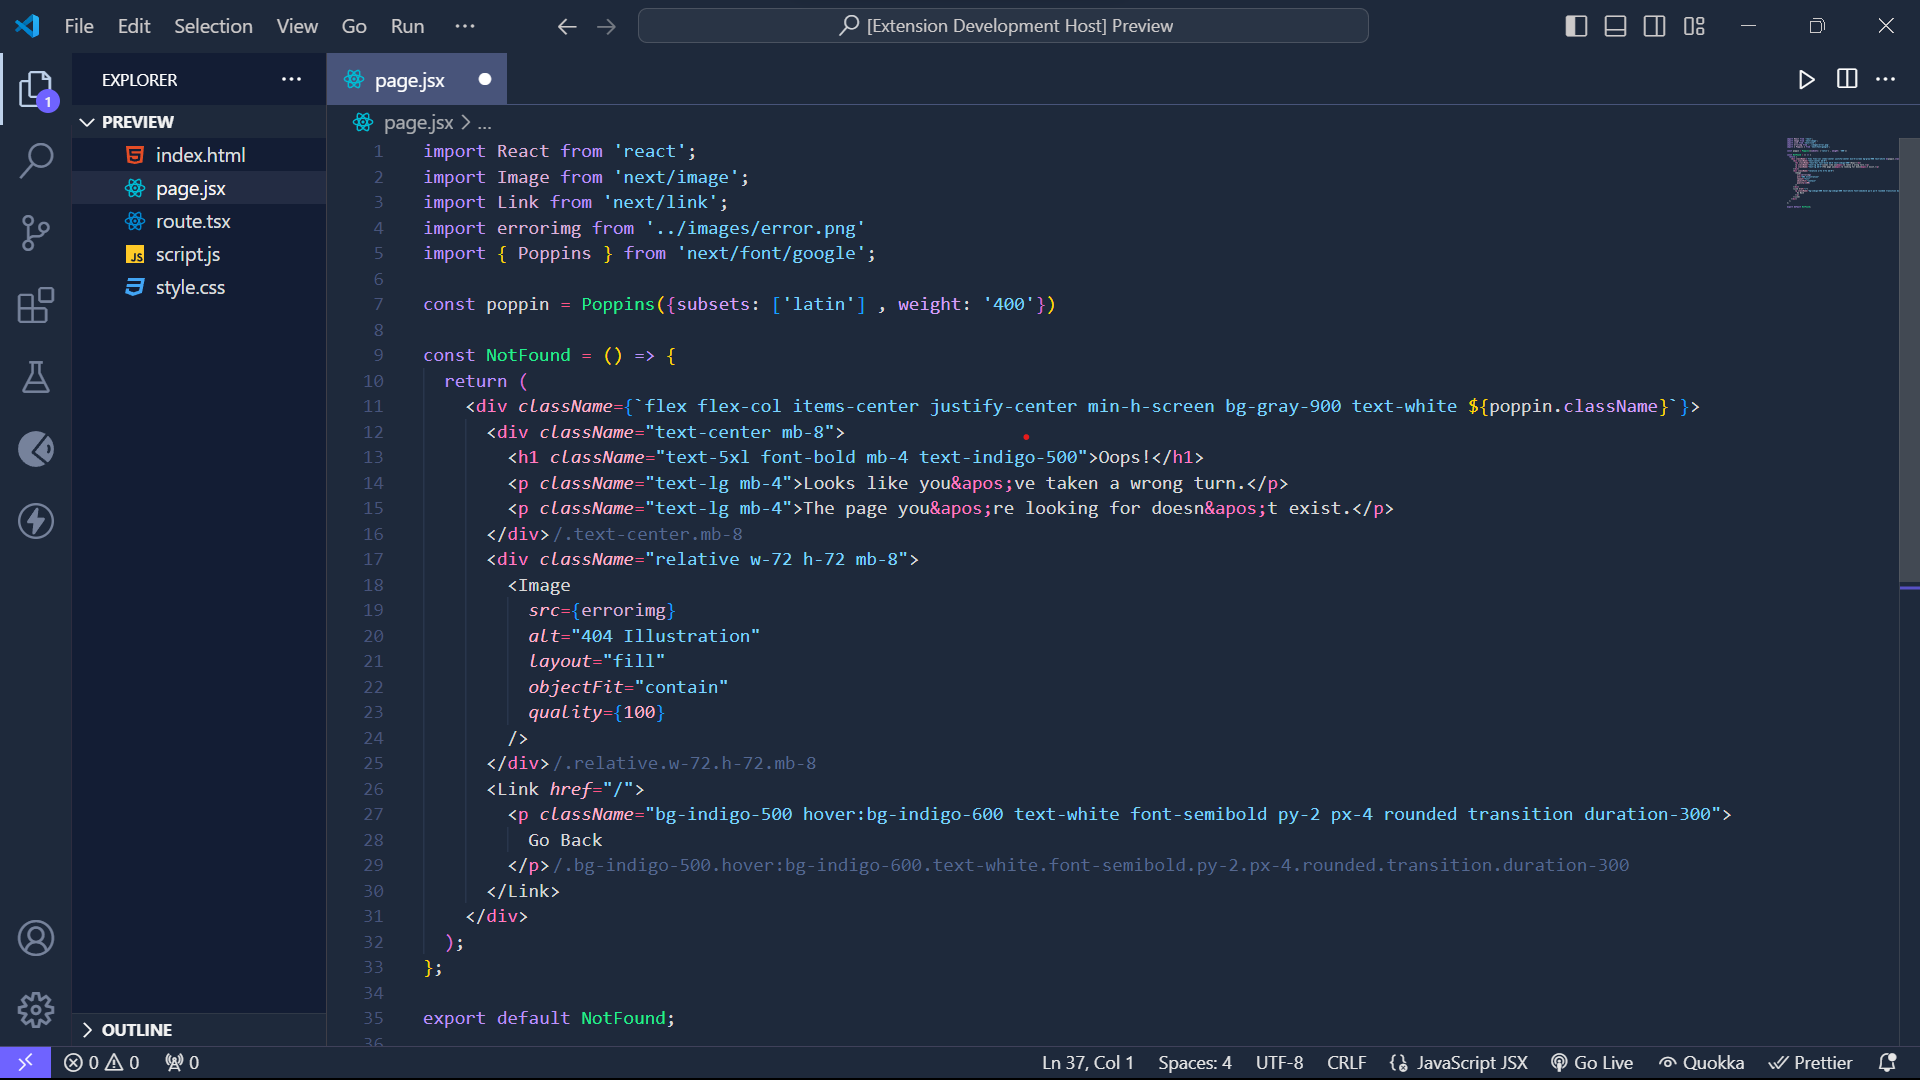This screenshot has width=1920, height=1080.
Task: Open Source Control view icon
Action: point(36,233)
